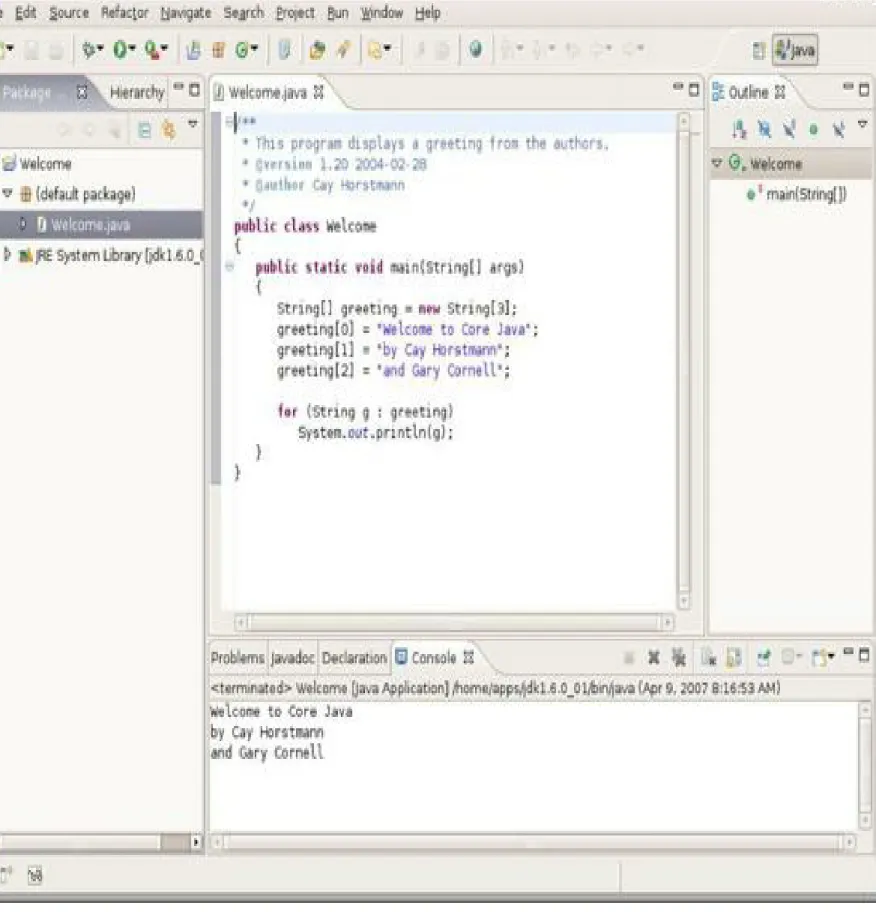Click the Open Task toolbar icon
876x912 pixels.
317,51
